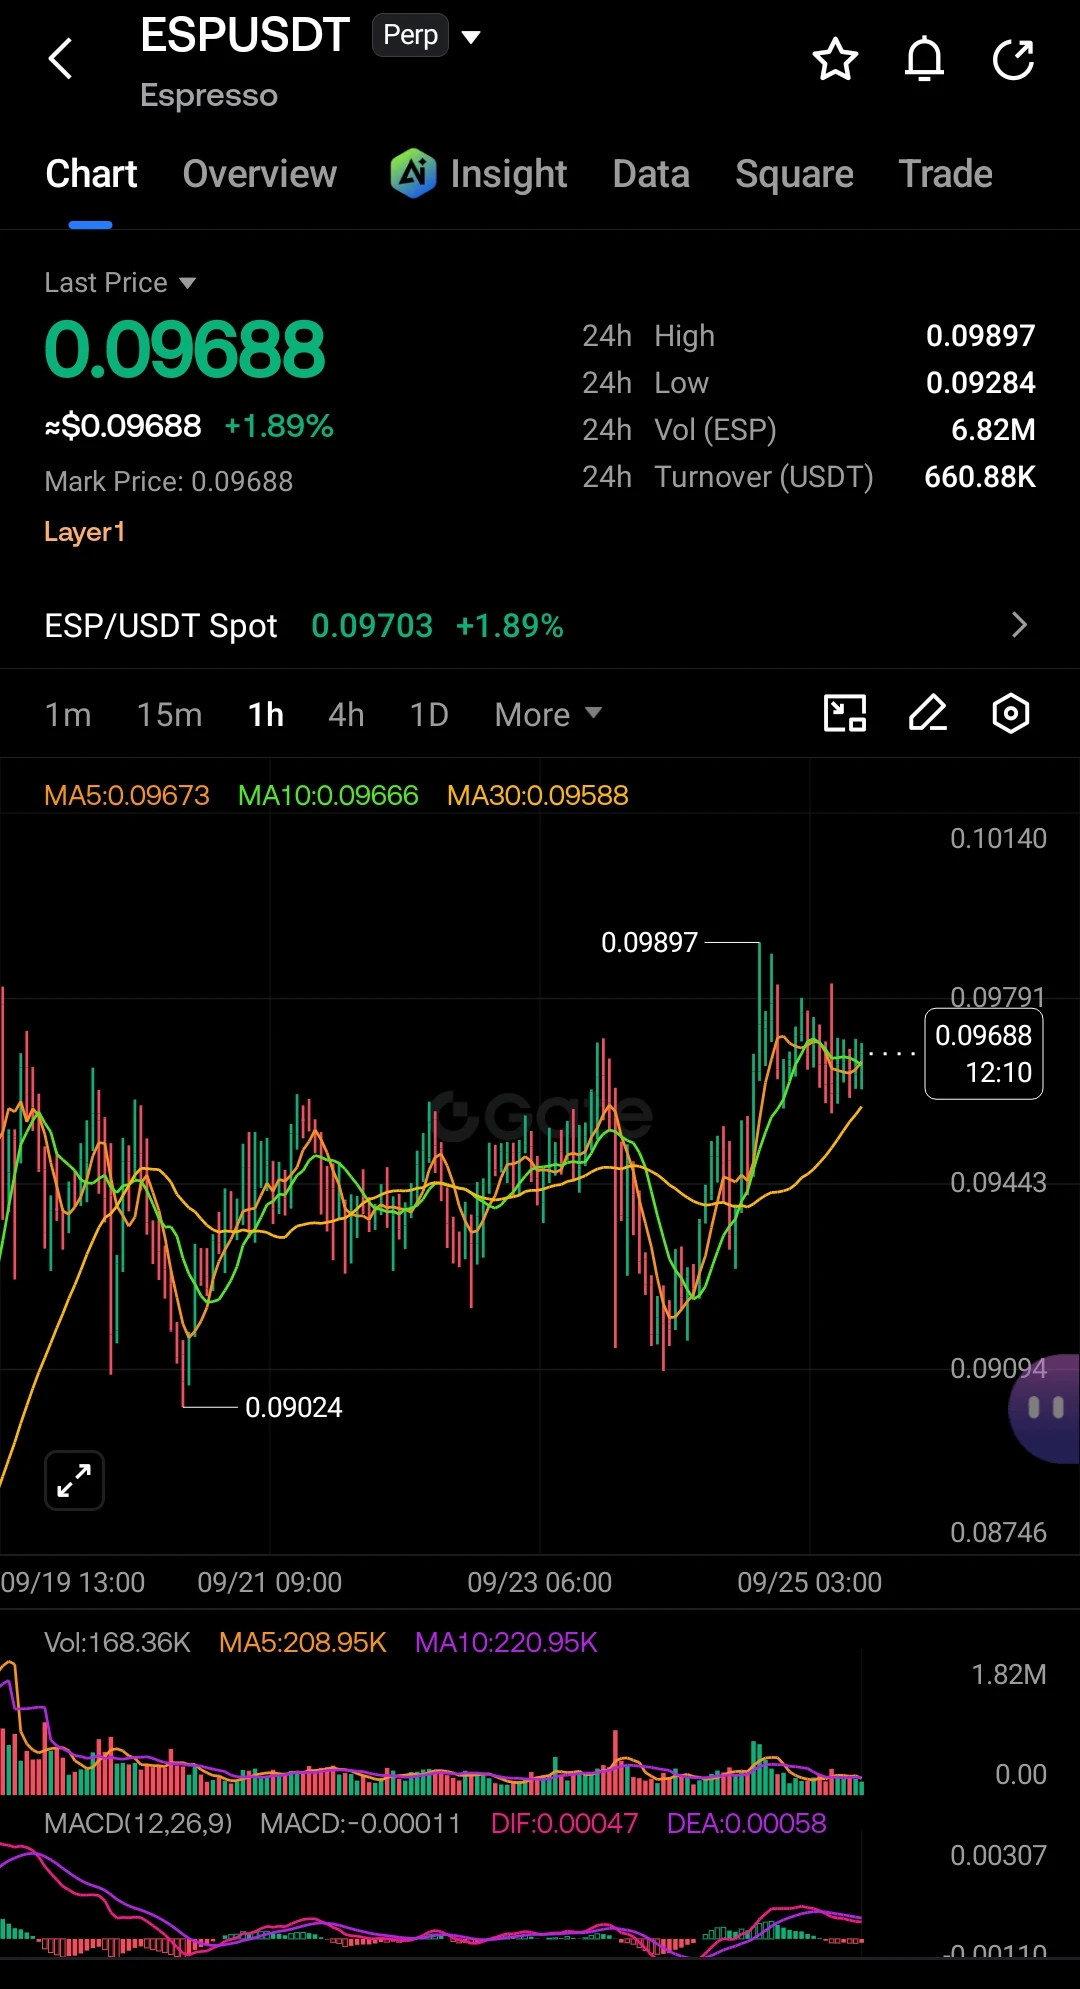Viewport: 1080px width, 1989px height.
Task: Tap the DEA:0.00058 value
Action: pos(746,1823)
